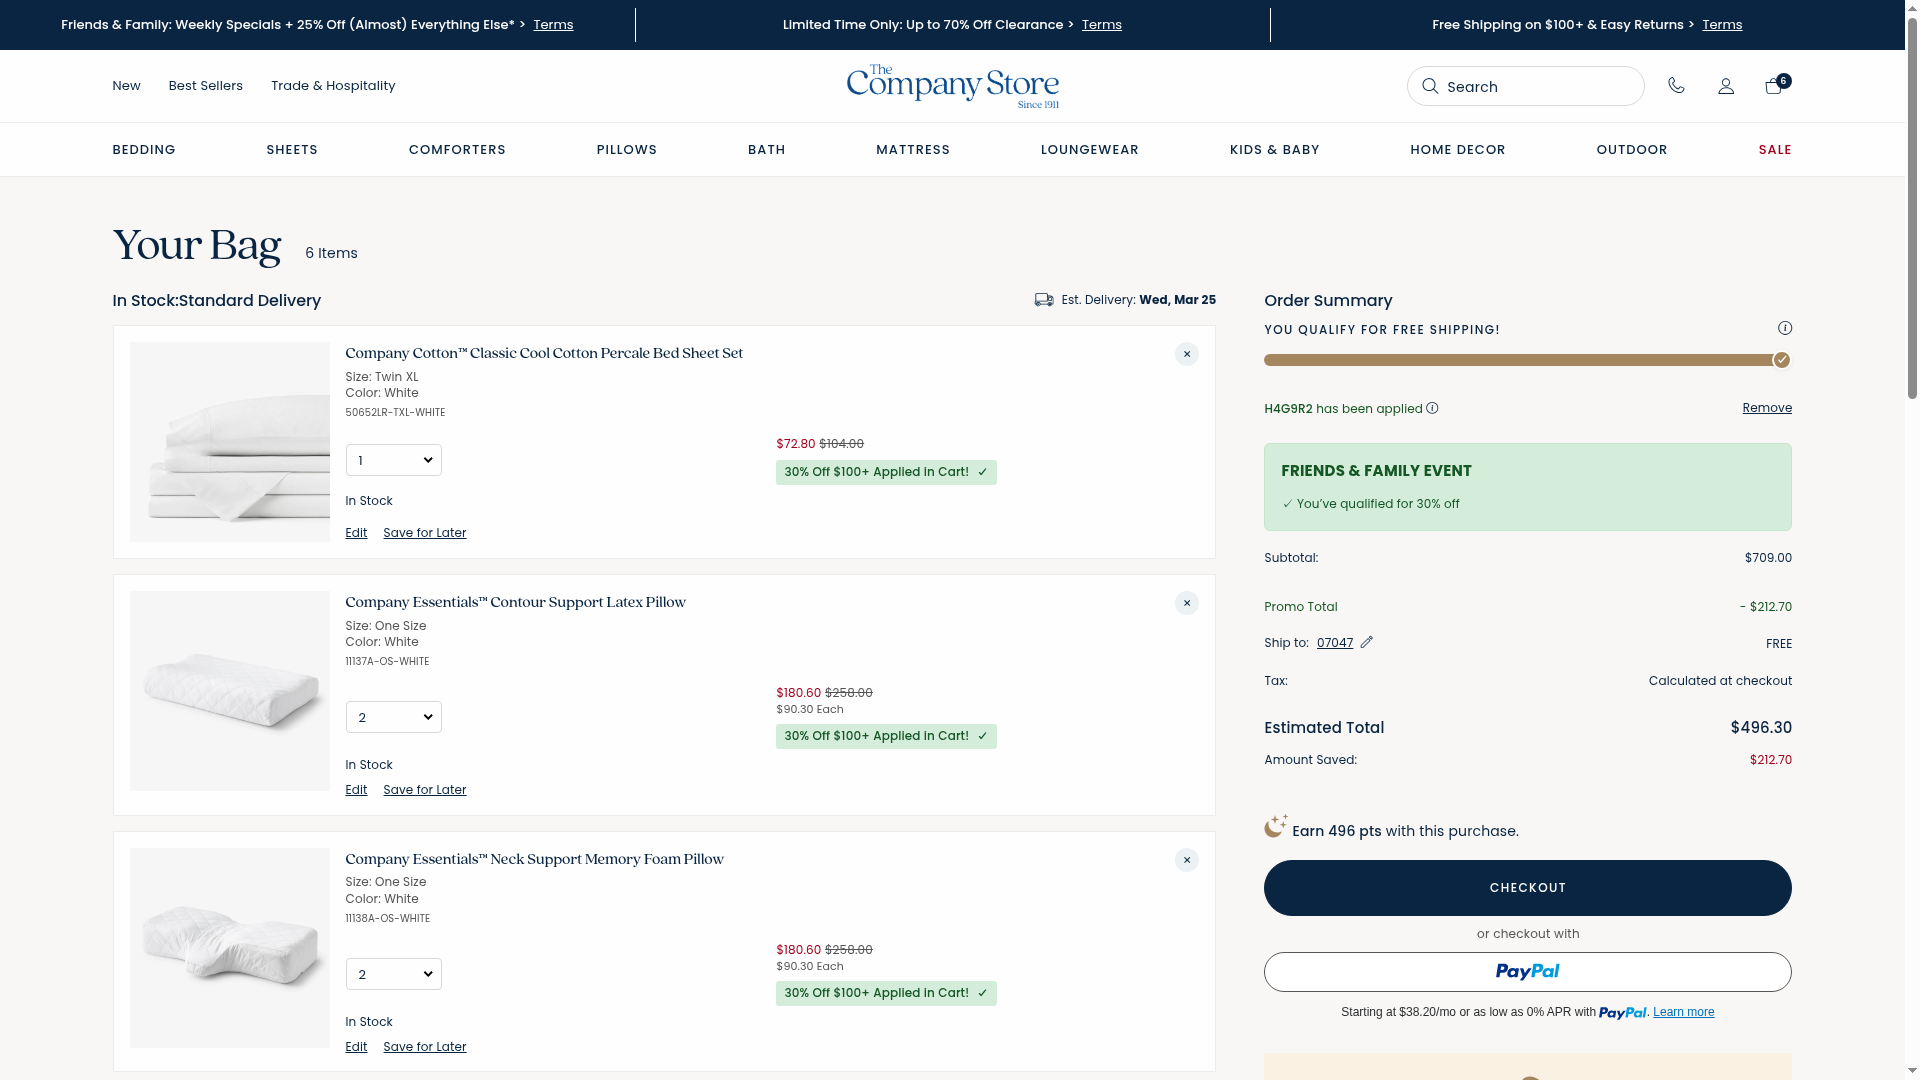Save the Contour Latex Pillow for later
The height and width of the screenshot is (1080, 1920).
pyautogui.click(x=424, y=790)
